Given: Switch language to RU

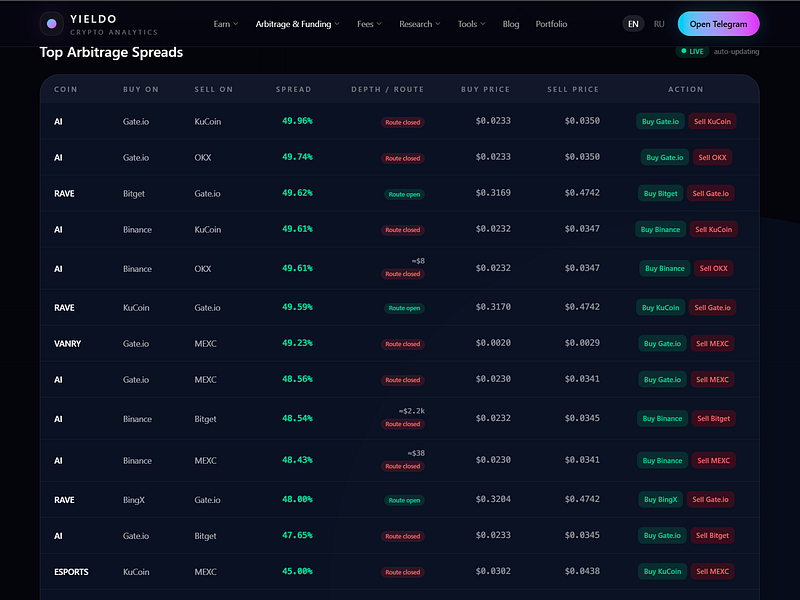Looking at the screenshot, I should pos(659,24).
